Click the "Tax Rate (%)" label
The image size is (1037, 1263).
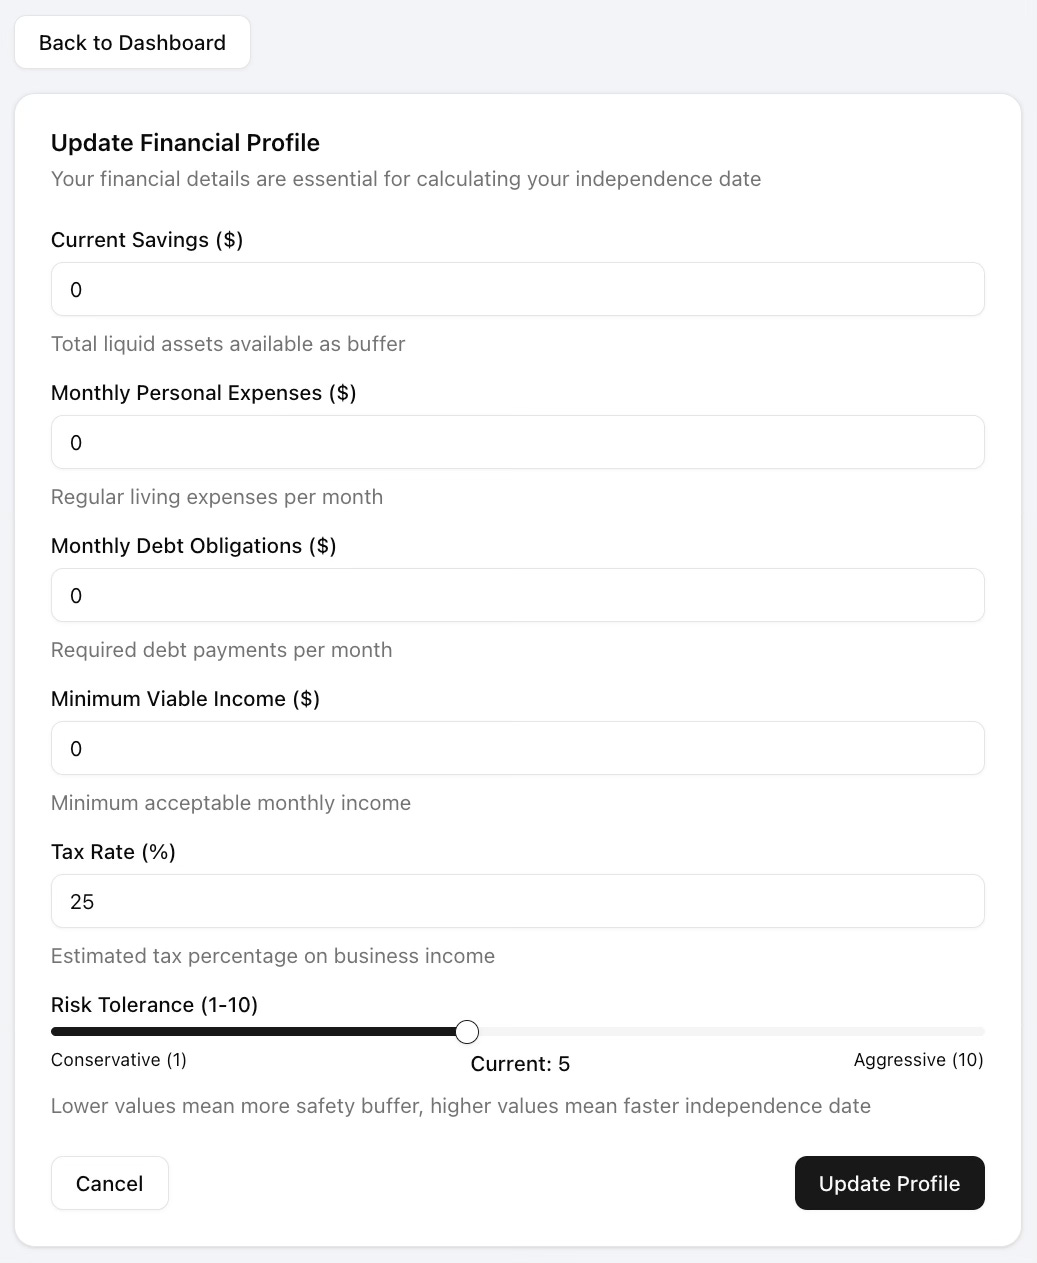(x=113, y=852)
